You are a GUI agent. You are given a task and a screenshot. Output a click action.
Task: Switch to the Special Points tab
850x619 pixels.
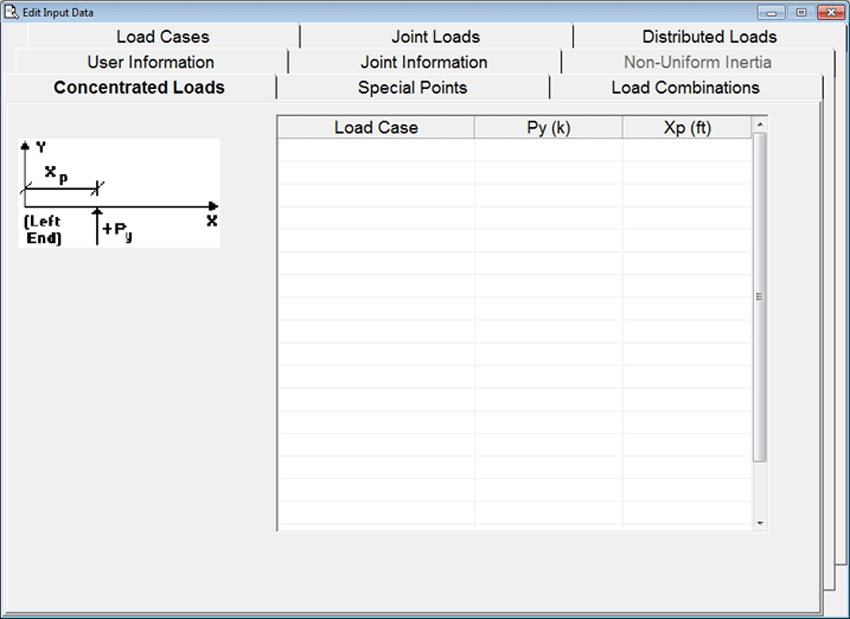pyautogui.click(x=412, y=88)
